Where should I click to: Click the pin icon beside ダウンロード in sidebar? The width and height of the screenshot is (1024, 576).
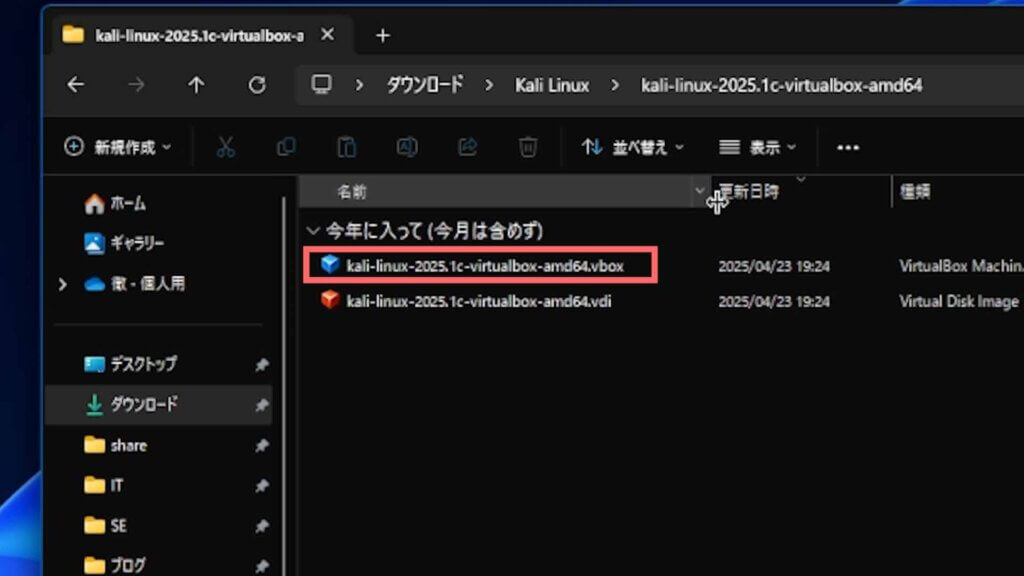(262, 406)
